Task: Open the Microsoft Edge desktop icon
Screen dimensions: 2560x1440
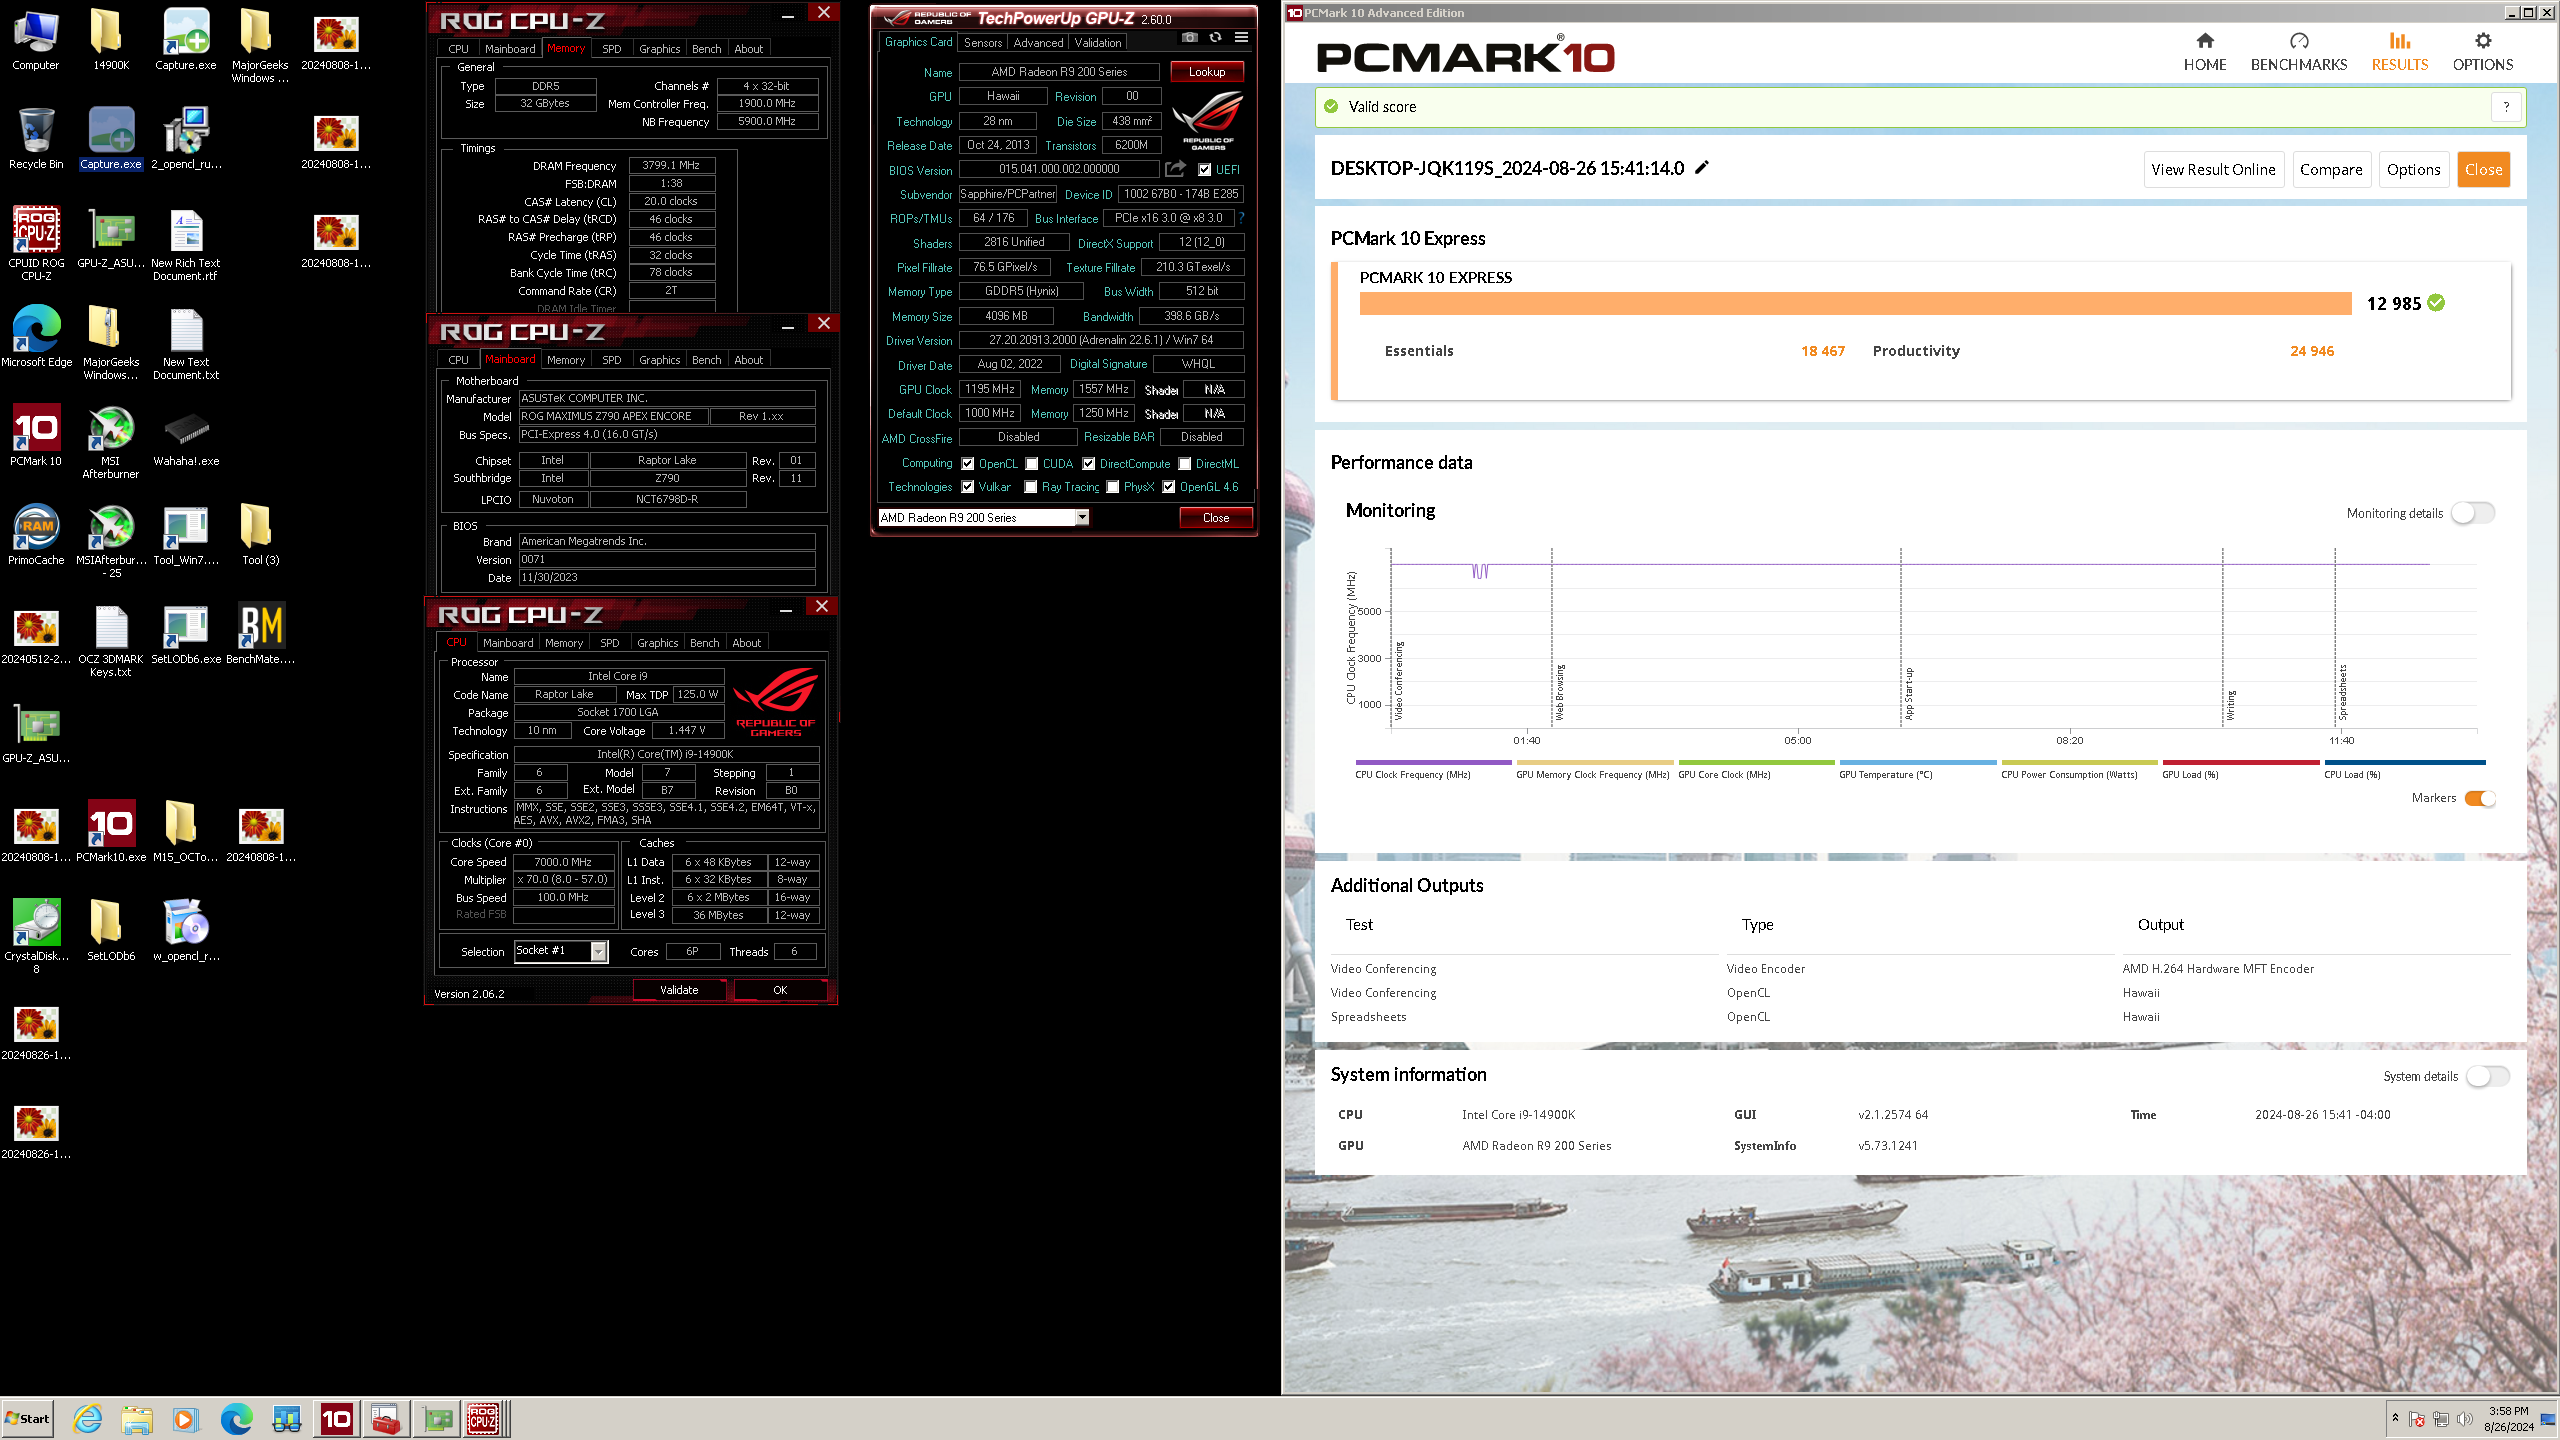Action: tap(36, 336)
